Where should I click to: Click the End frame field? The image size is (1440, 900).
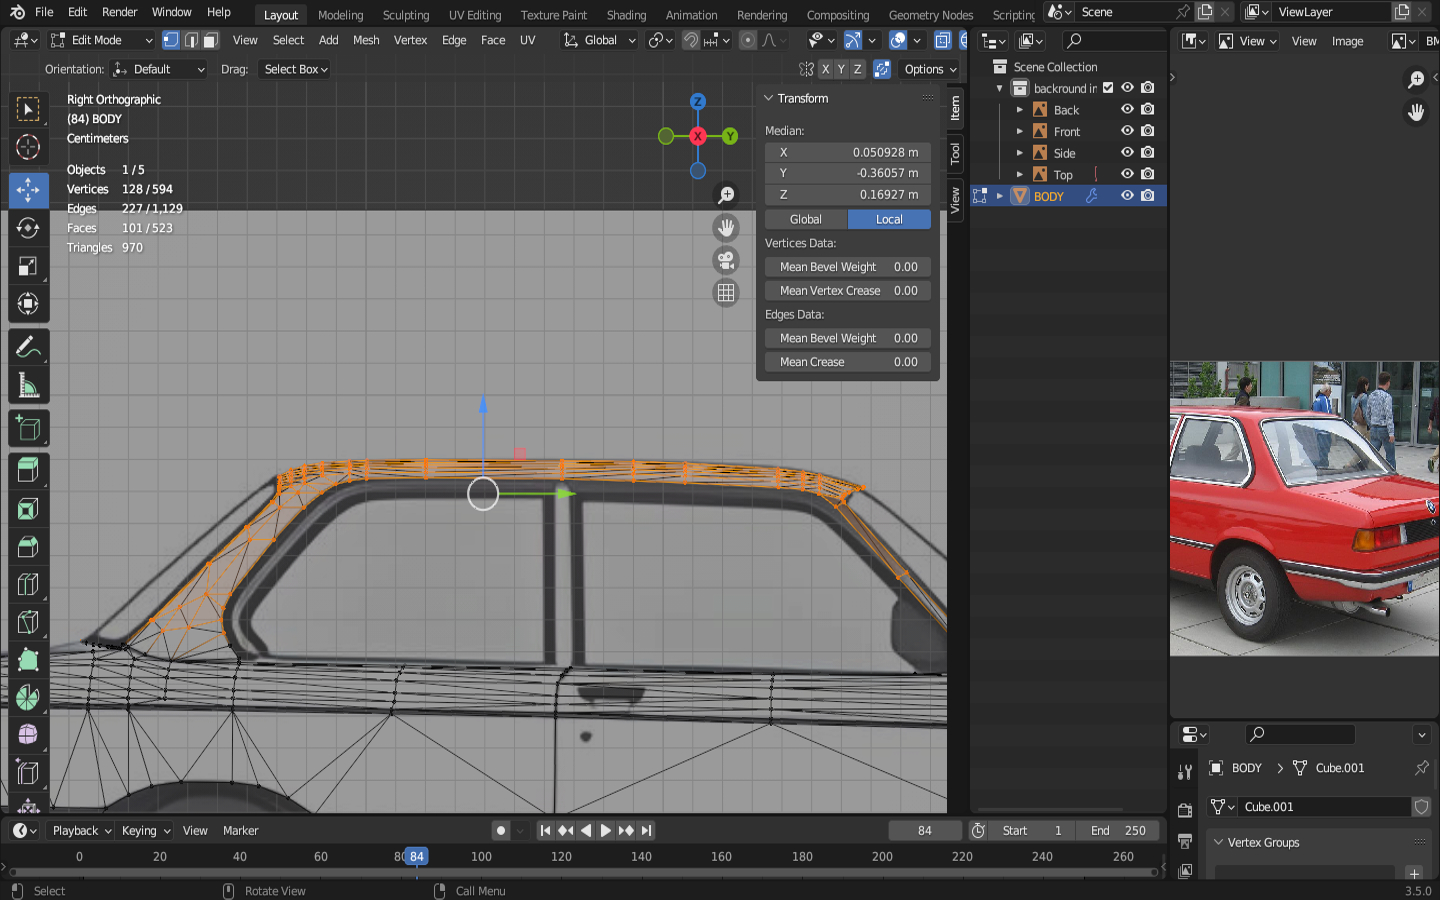click(1118, 830)
